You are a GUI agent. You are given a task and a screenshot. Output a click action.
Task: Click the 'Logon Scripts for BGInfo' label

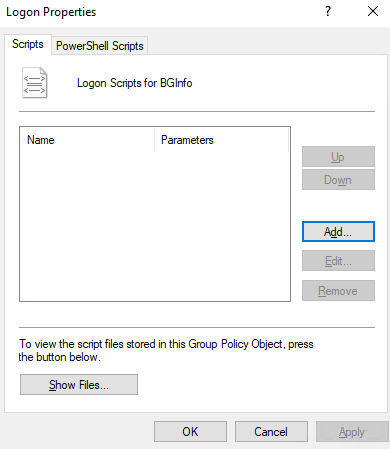click(135, 83)
